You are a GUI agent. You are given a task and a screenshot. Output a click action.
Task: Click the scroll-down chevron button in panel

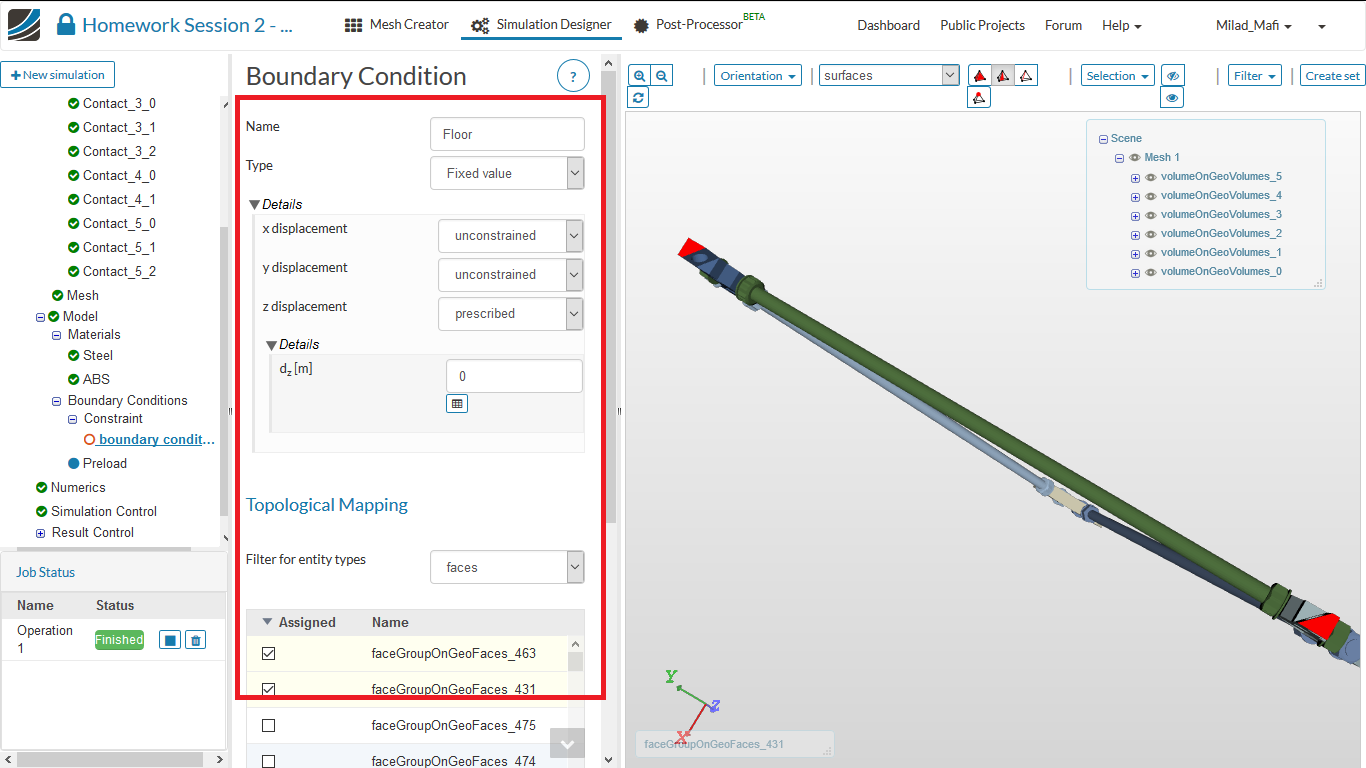pos(567,743)
